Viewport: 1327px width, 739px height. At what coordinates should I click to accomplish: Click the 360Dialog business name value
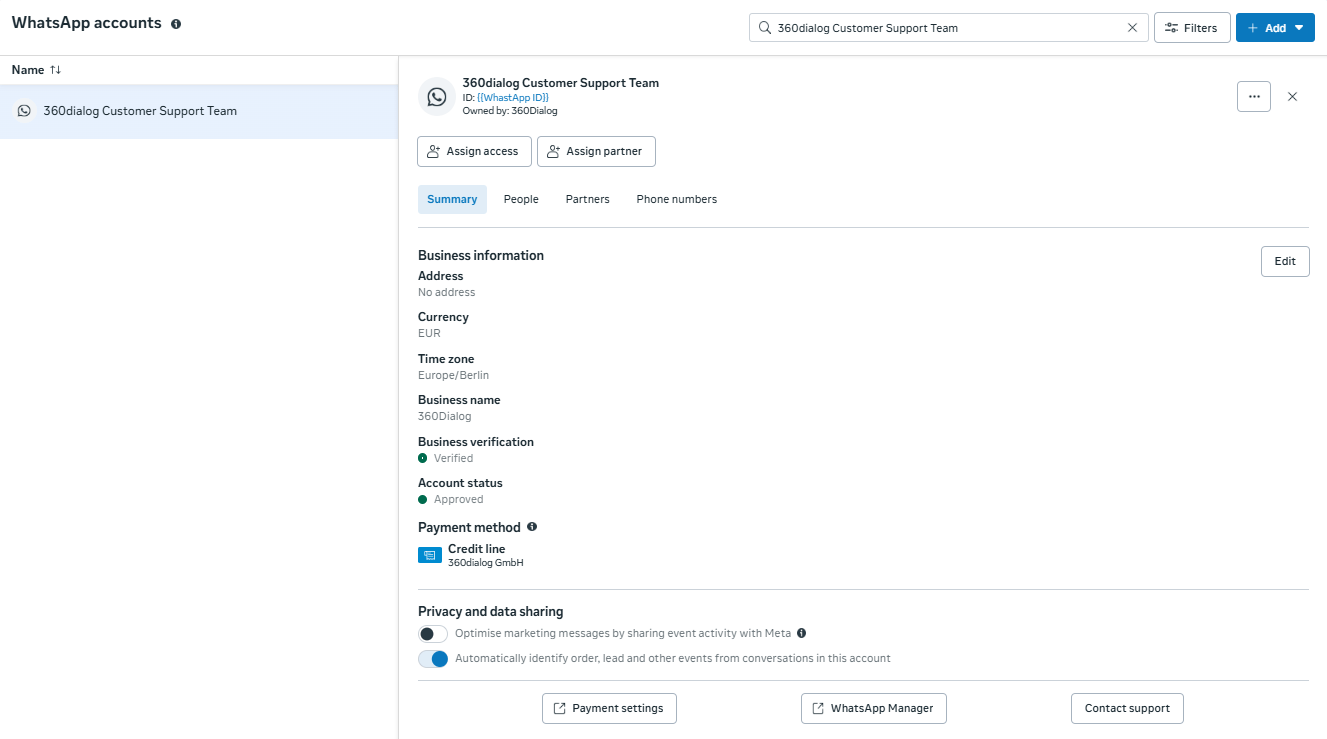point(444,416)
